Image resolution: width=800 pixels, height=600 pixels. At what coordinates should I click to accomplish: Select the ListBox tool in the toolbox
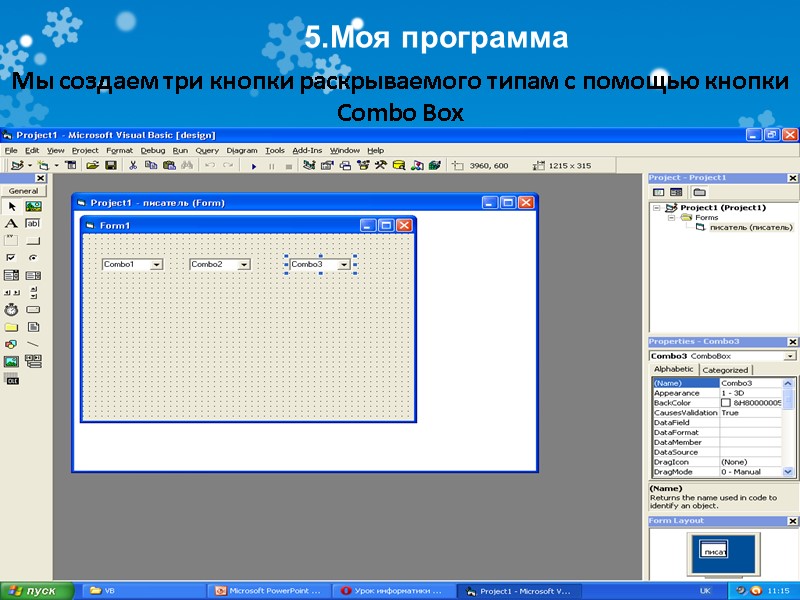tap(33, 276)
